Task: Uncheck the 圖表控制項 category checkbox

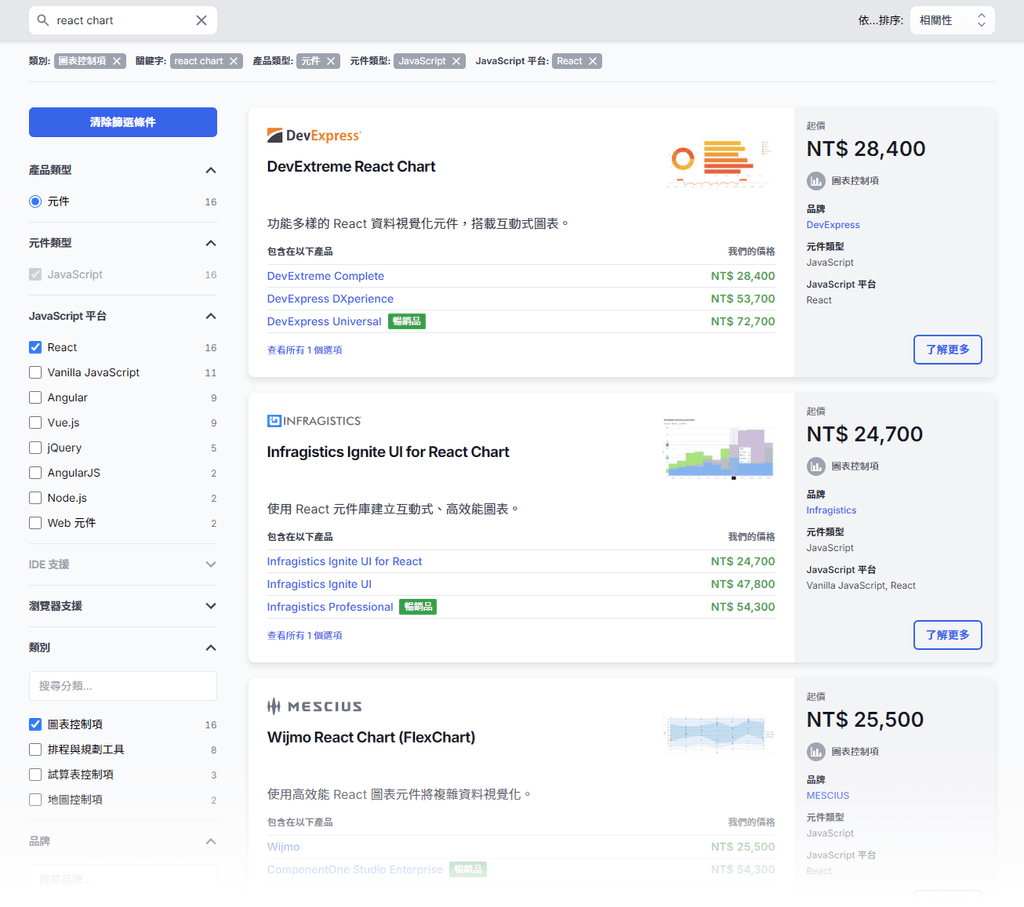Action: point(35,724)
